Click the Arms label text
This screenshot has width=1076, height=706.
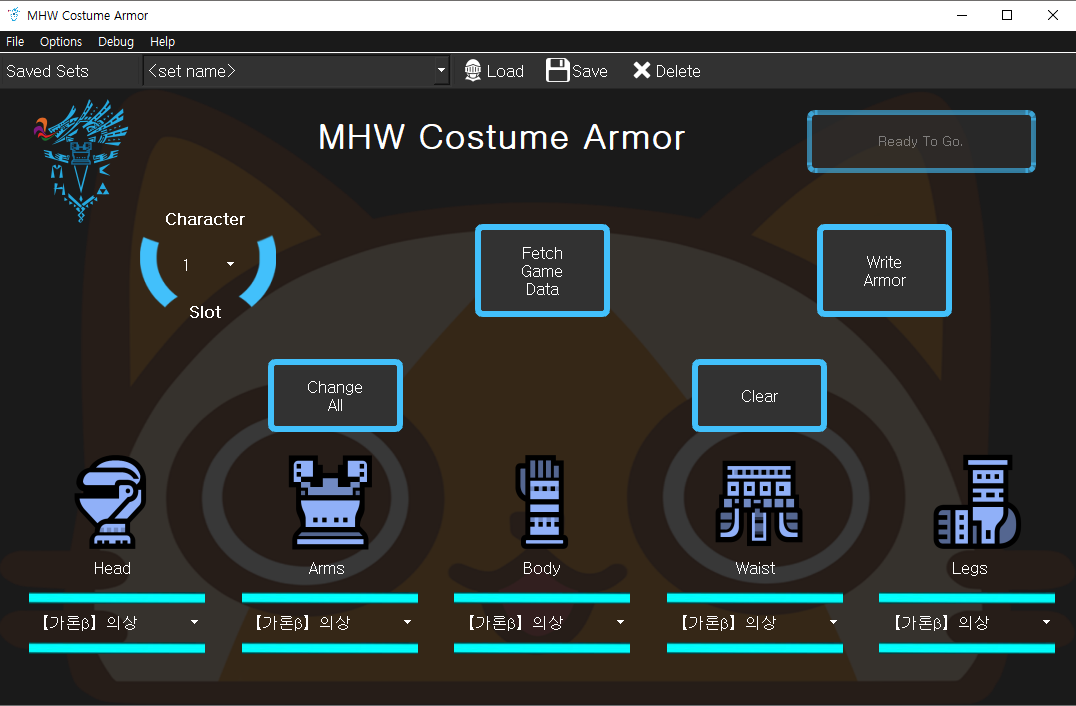327,568
